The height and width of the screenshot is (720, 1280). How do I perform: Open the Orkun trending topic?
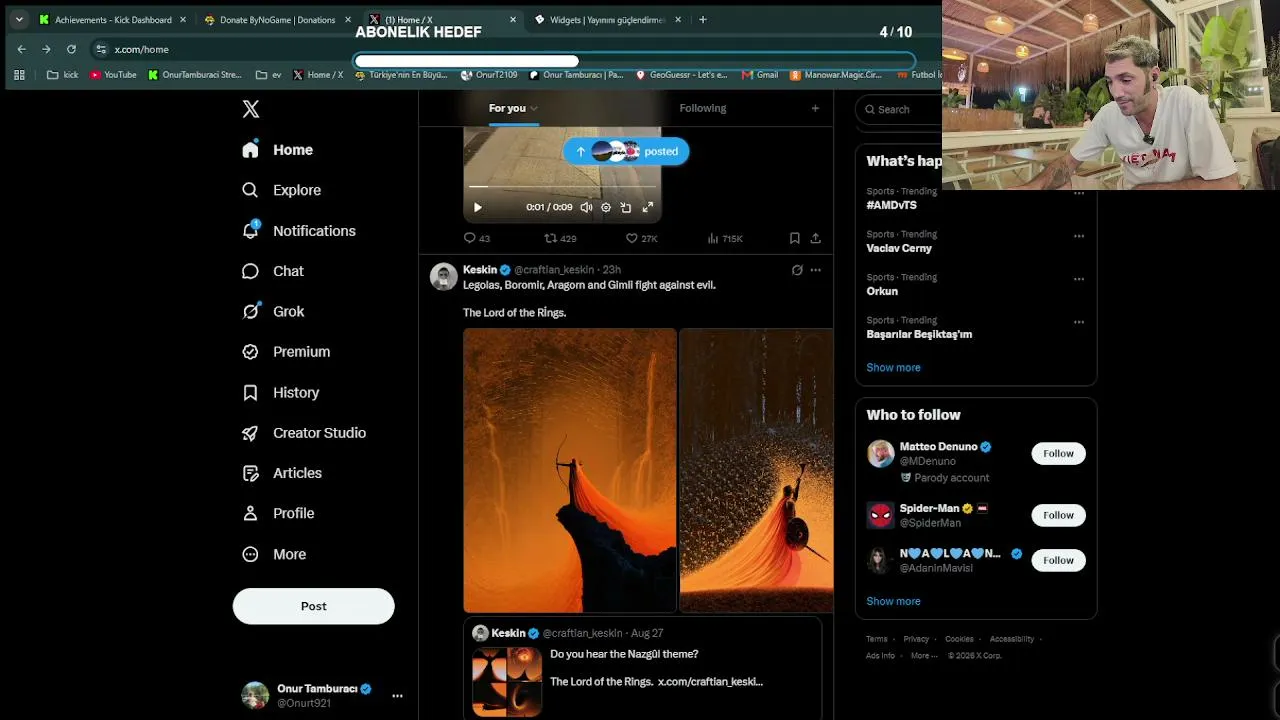pos(882,291)
